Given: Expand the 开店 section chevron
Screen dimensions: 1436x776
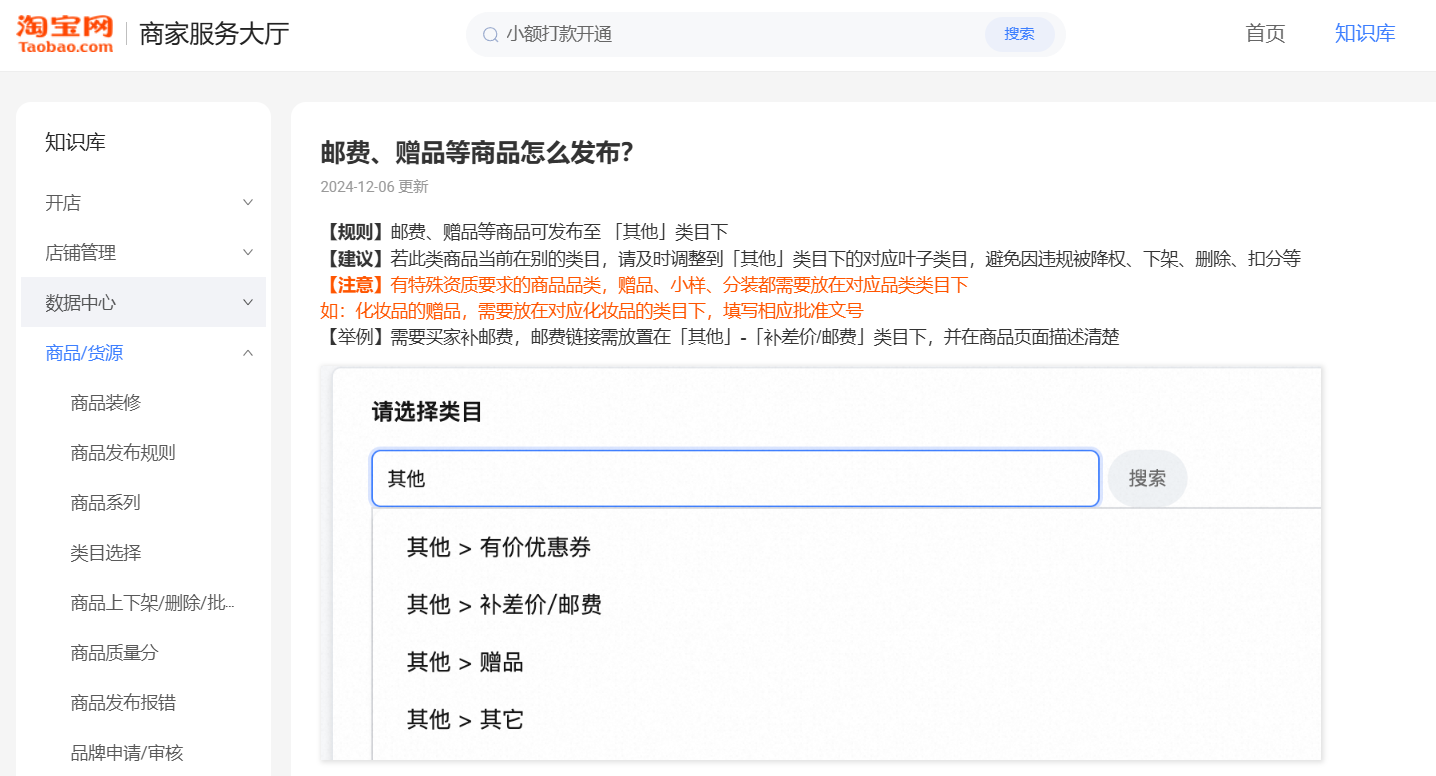Looking at the screenshot, I should pos(248,202).
